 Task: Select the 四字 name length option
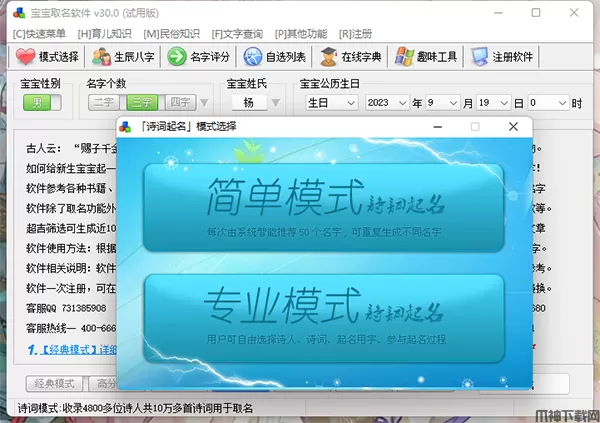[180, 103]
